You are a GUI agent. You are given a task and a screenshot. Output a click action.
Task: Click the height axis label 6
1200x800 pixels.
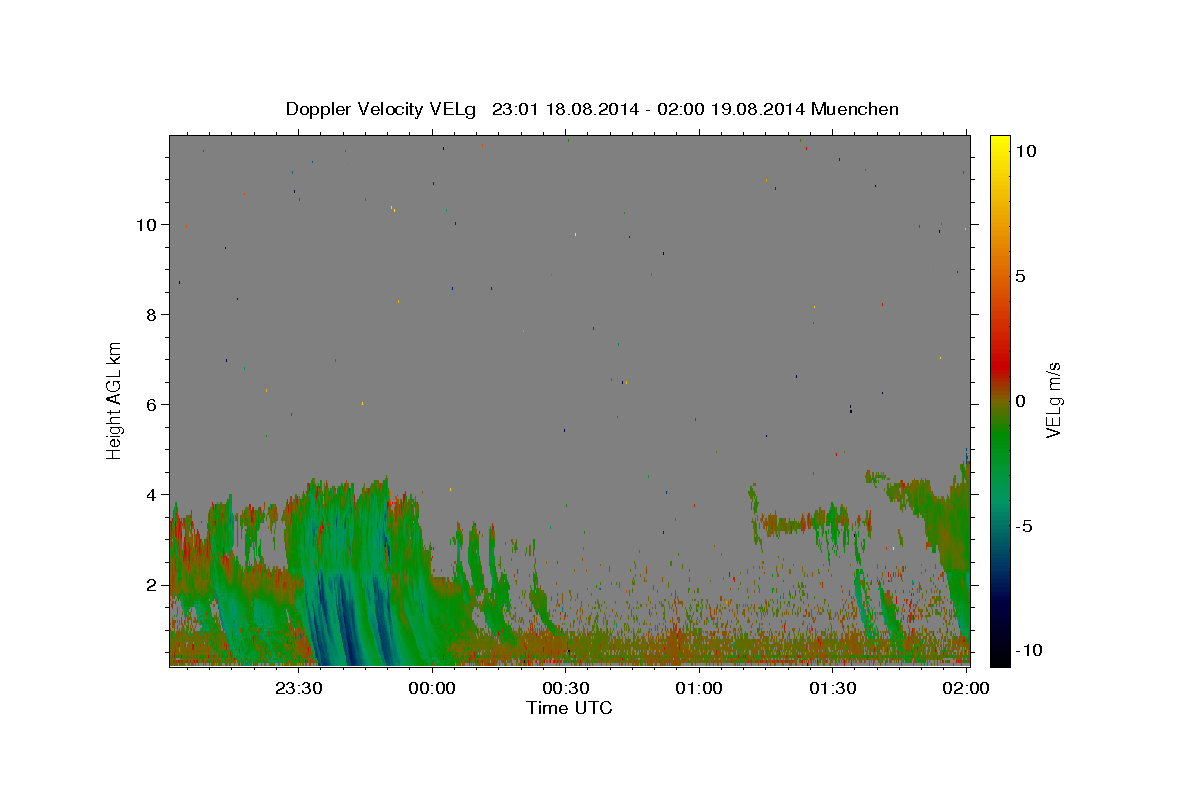coord(151,404)
